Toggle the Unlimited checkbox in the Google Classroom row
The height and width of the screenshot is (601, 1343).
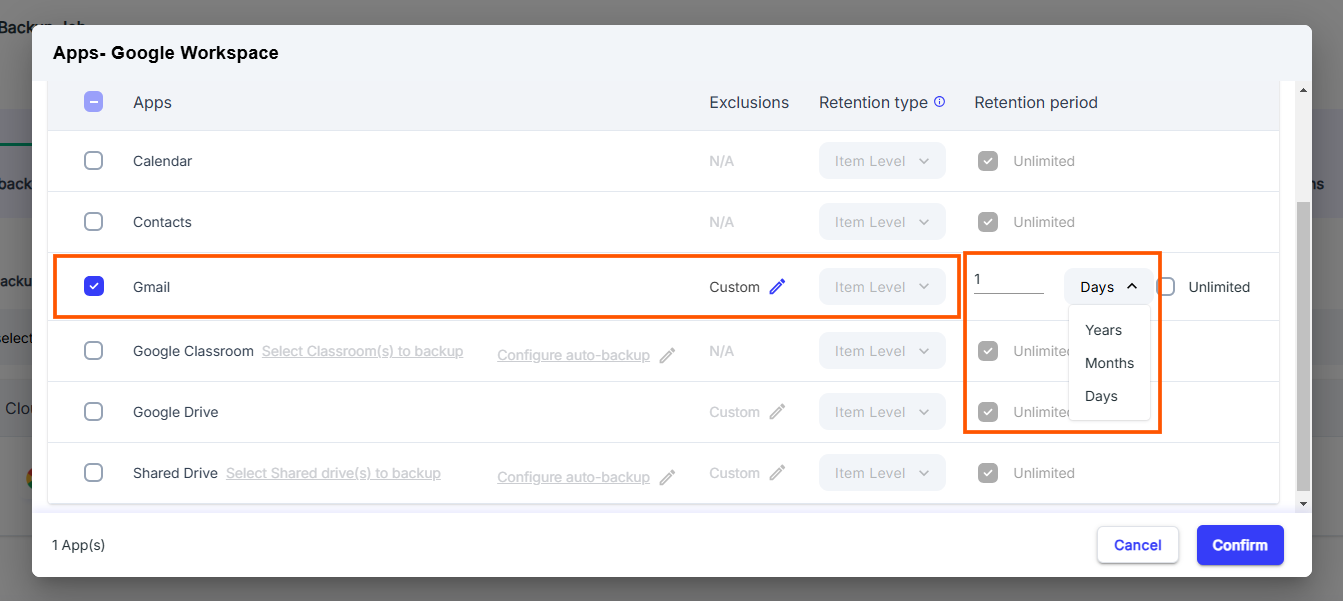(988, 351)
